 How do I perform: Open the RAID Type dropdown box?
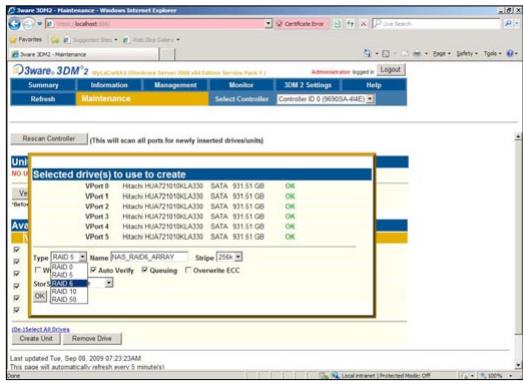pos(69,257)
